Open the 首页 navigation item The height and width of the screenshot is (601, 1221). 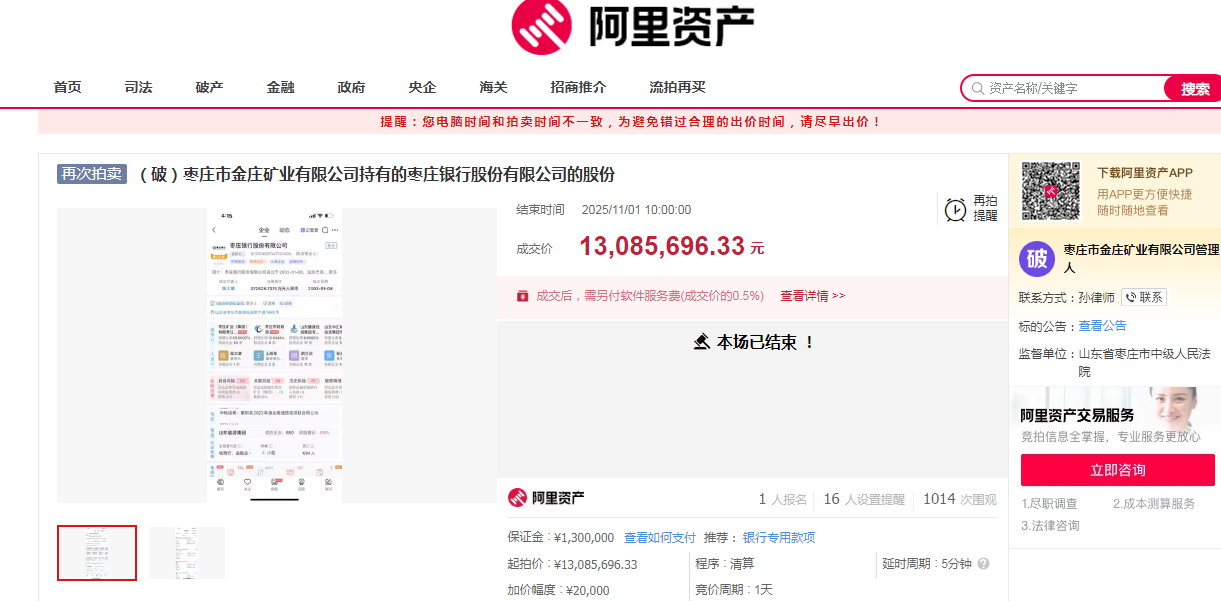(68, 87)
